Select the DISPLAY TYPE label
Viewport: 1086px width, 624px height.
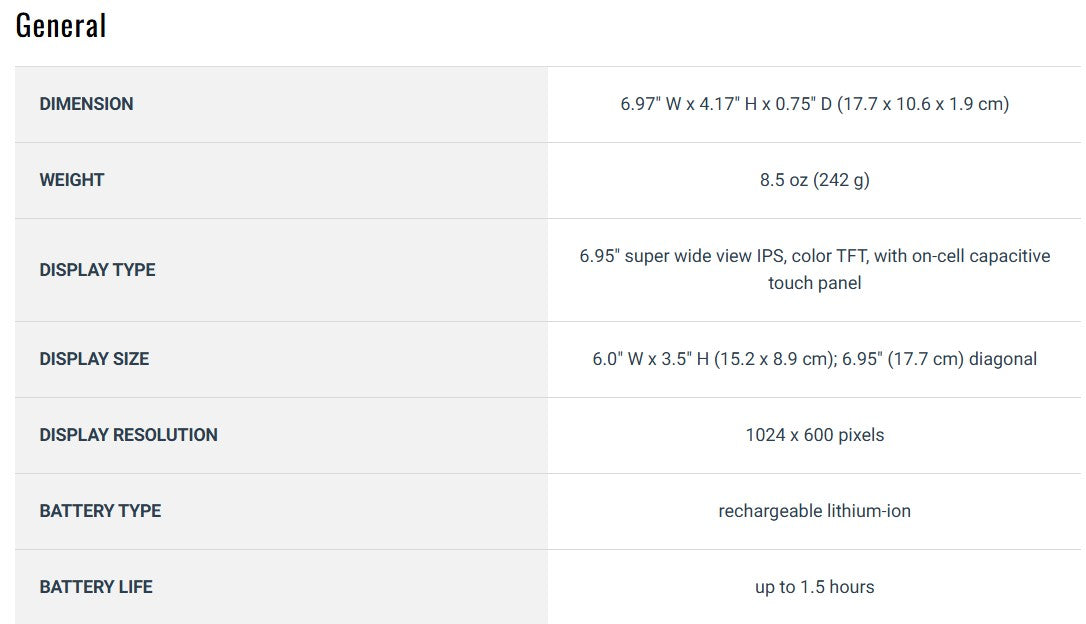pyautogui.click(x=98, y=269)
